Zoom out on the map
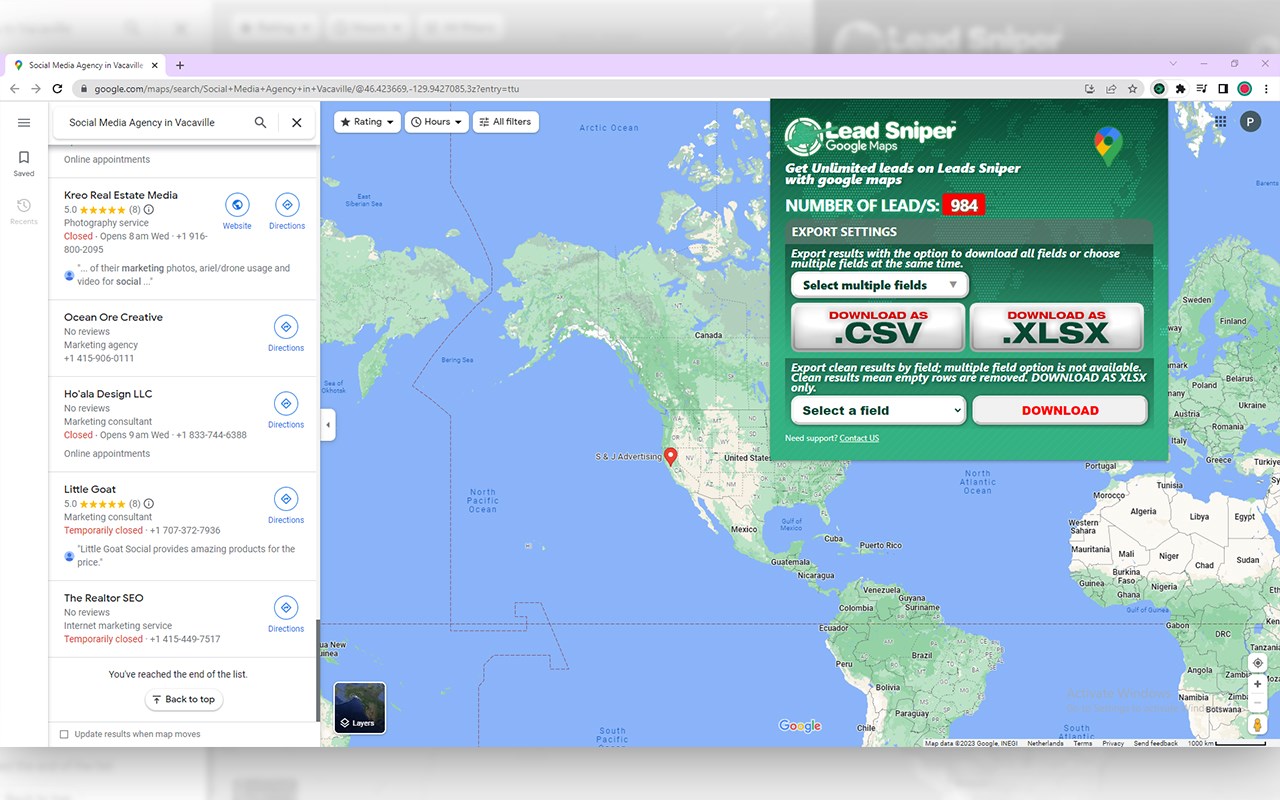1280x800 pixels. point(1258,702)
